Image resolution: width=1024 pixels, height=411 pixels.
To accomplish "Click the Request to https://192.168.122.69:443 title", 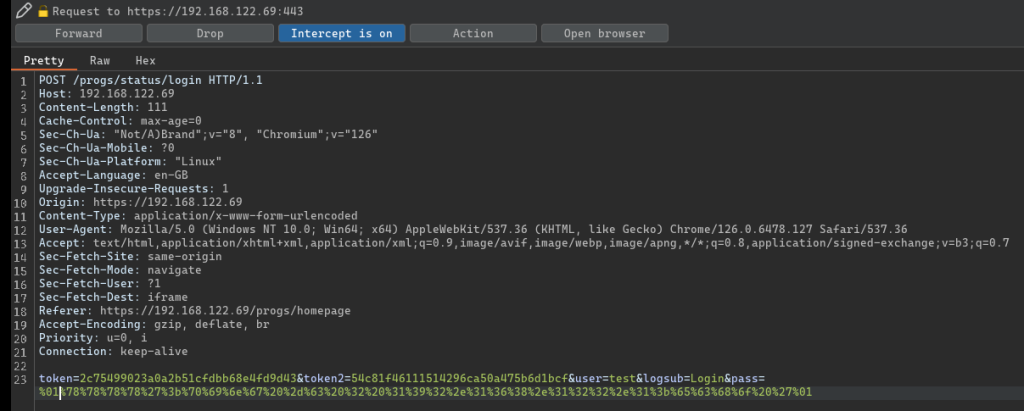I will [x=178, y=12].
